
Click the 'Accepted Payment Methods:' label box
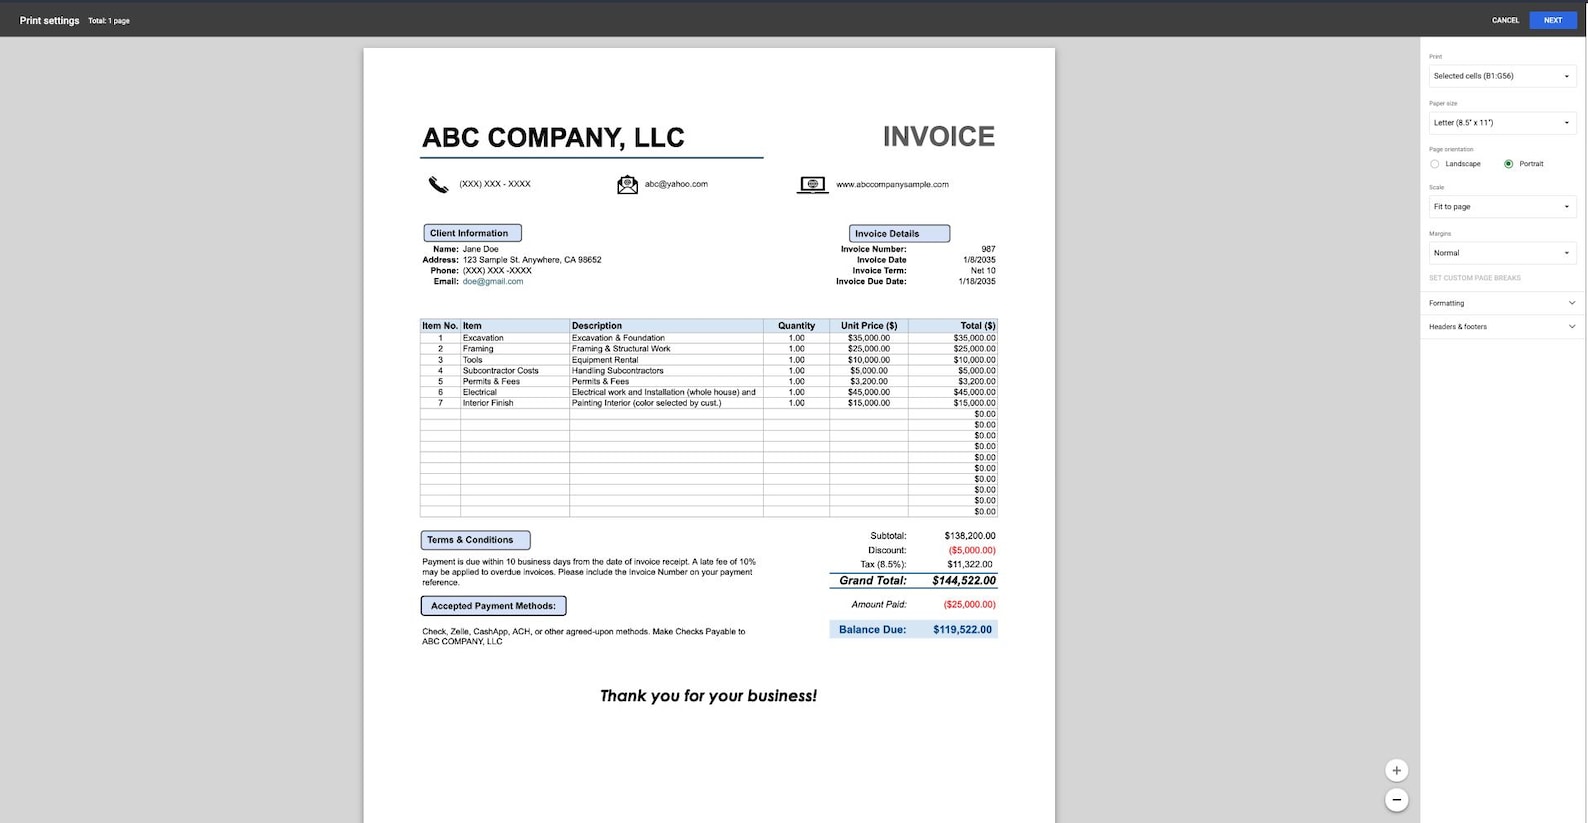pos(493,606)
